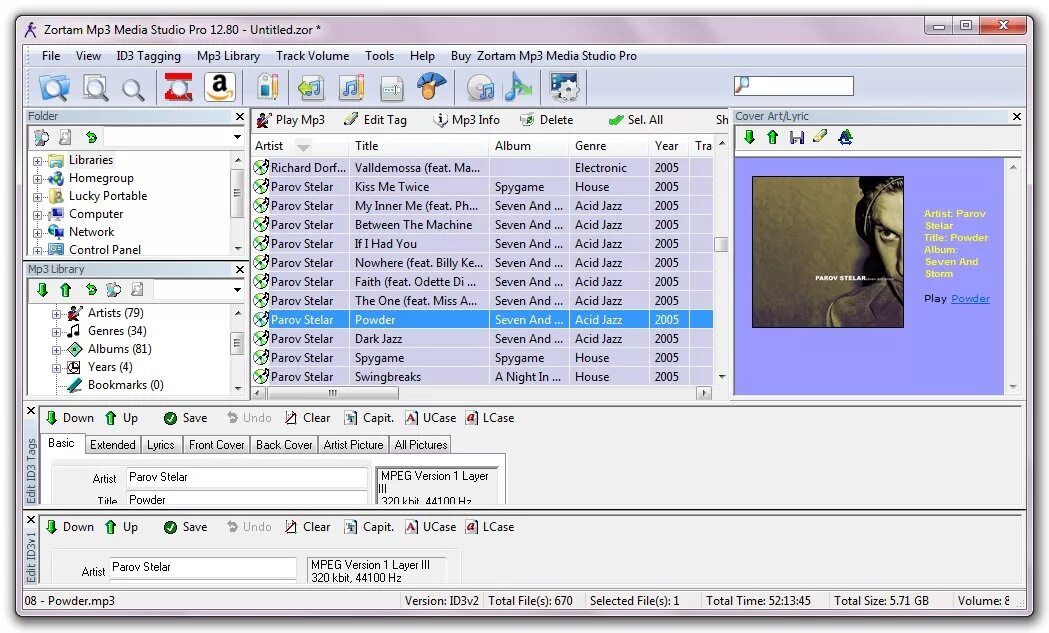Close the Edit ID3 Tags panel

(31, 410)
